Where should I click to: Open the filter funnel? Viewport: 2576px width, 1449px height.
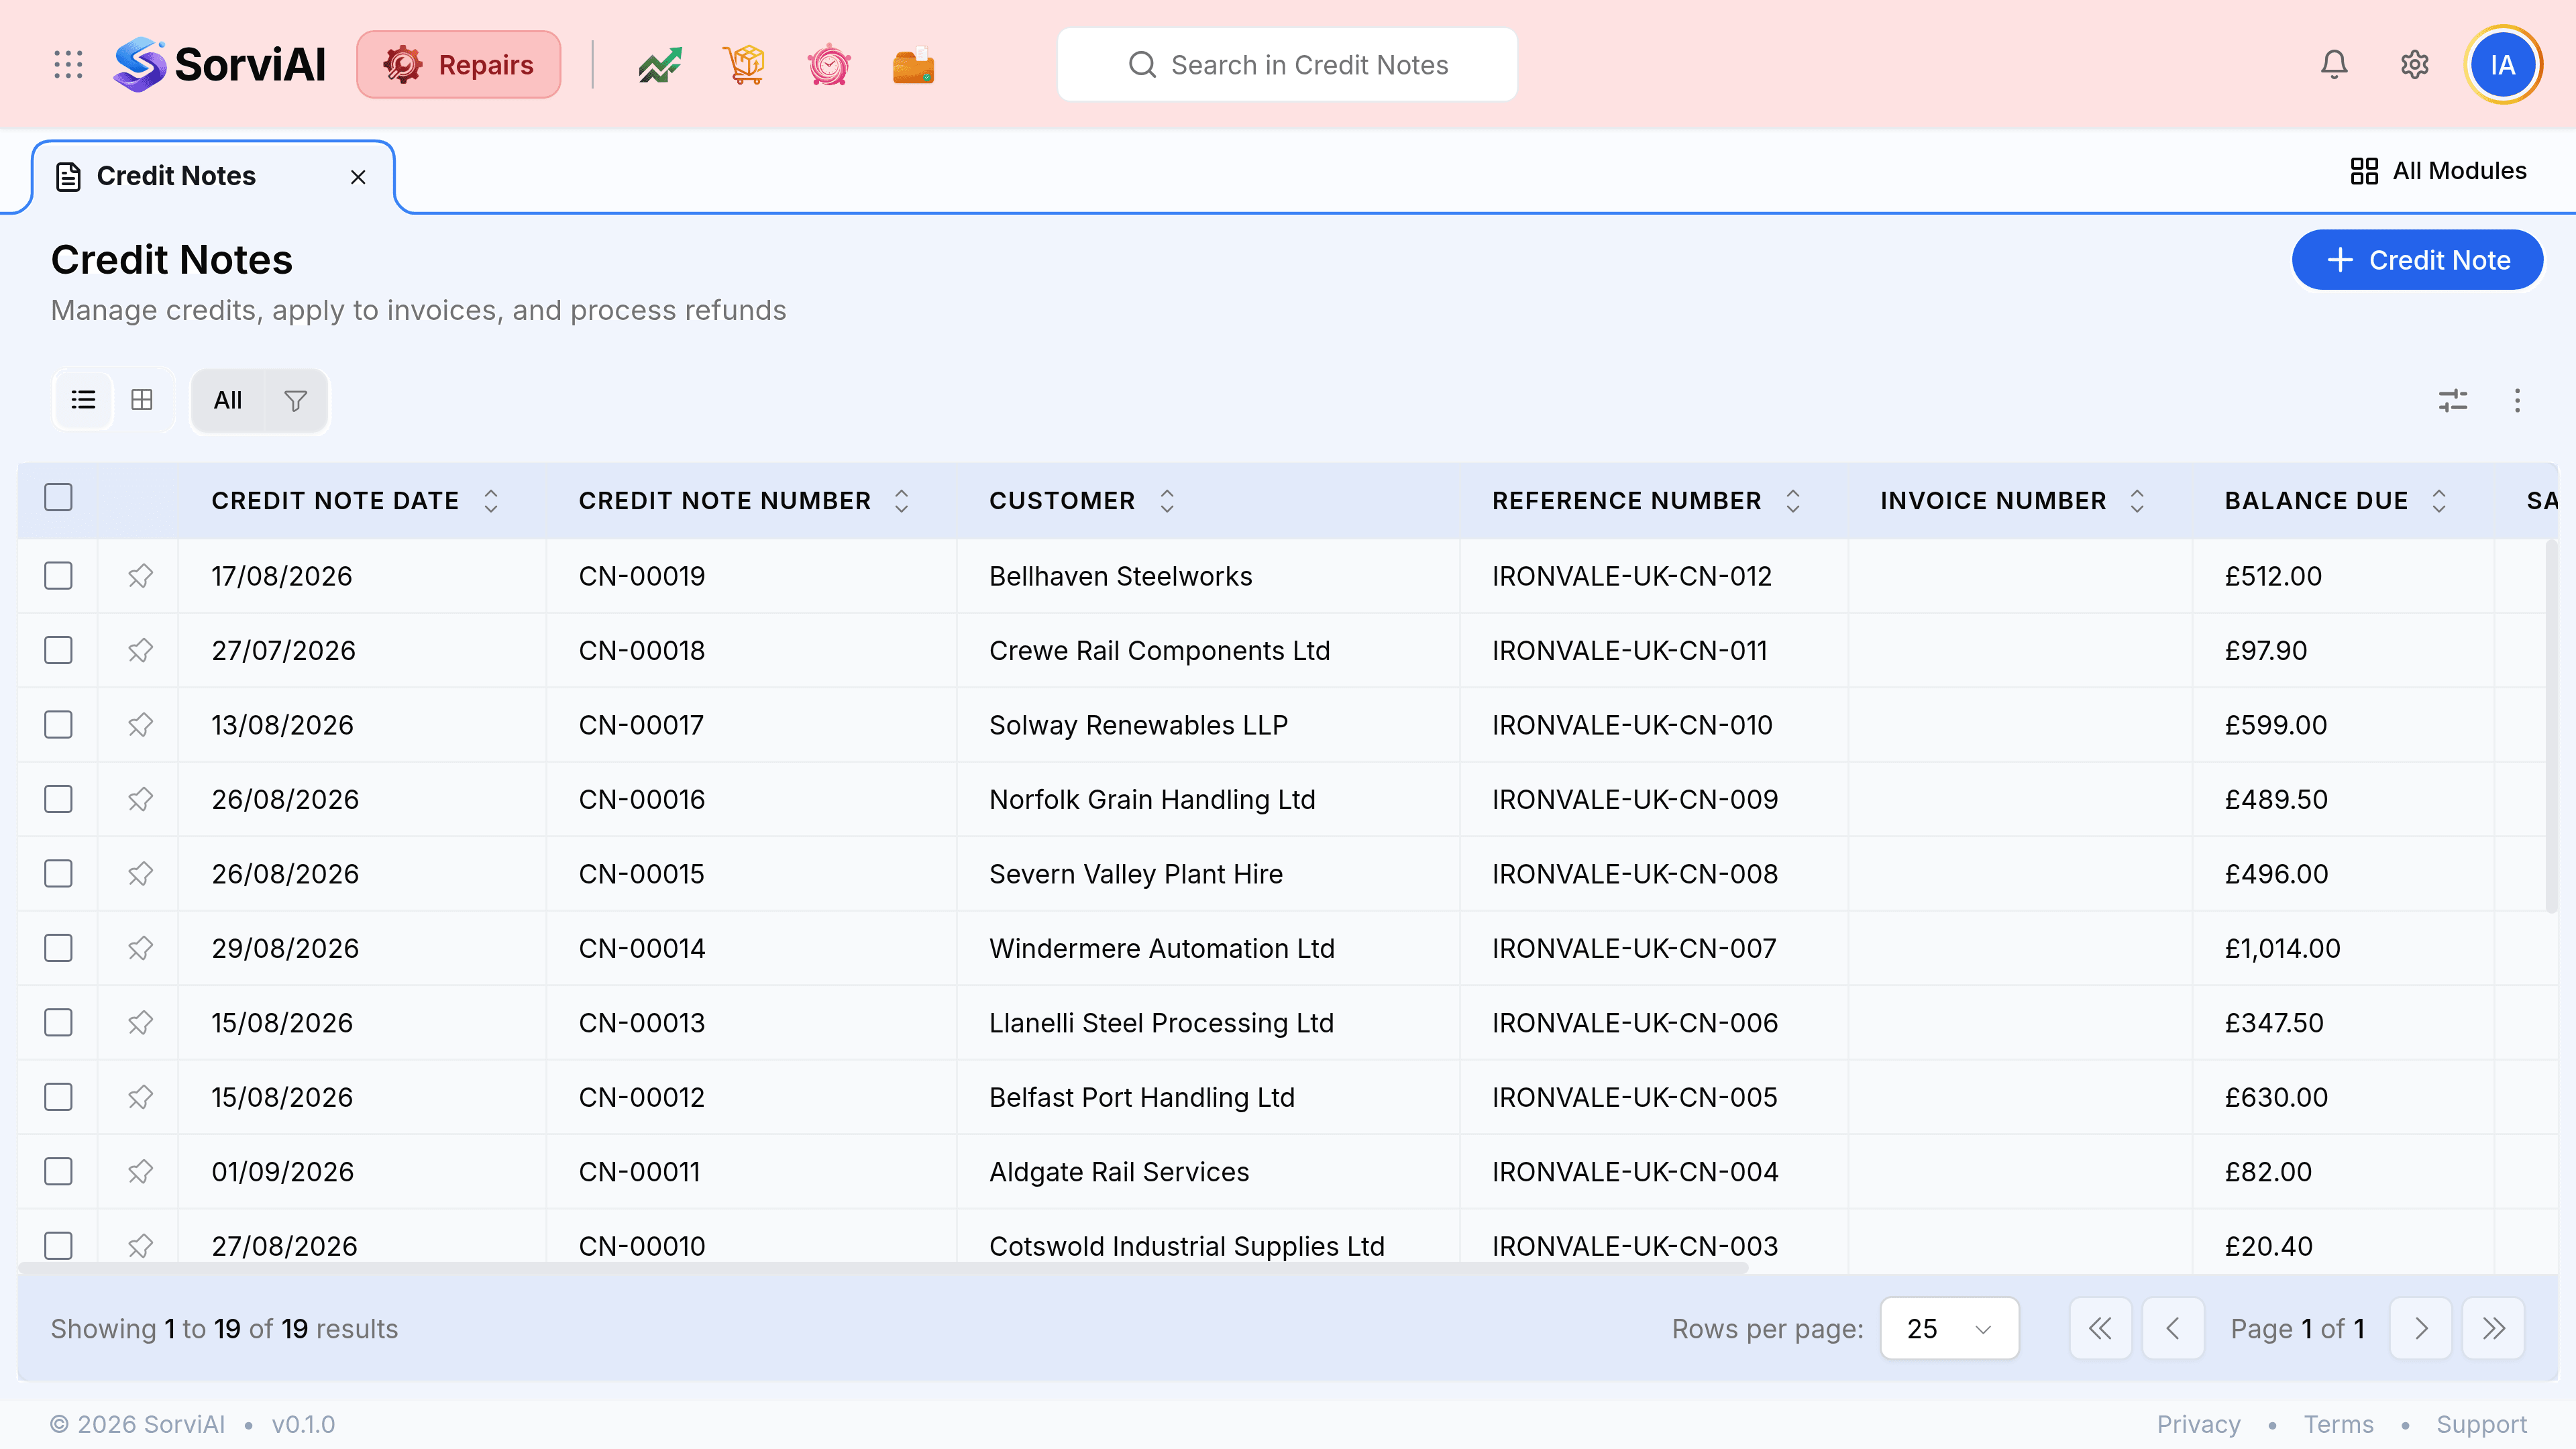[x=295, y=401]
